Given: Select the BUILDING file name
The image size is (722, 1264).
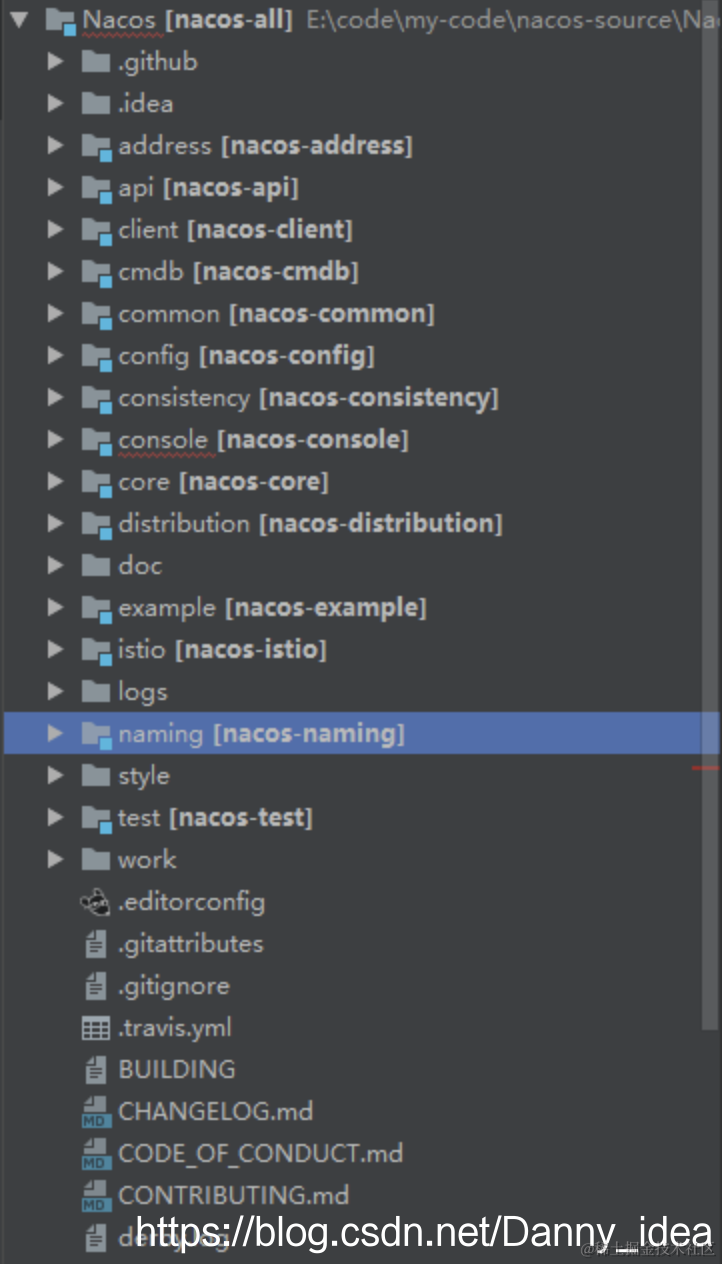Looking at the screenshot, I should pyautogui.click(x=177, y=1069).
